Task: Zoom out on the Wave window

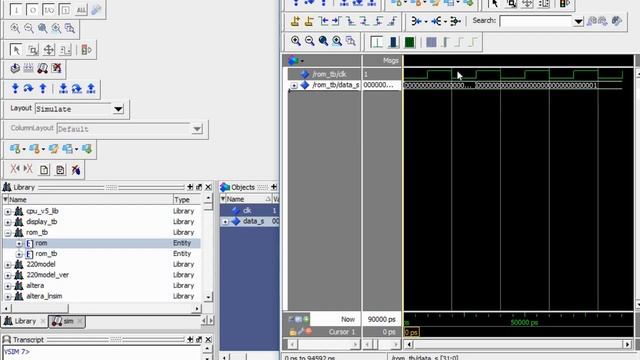Action: pyautogui.click(x=309, y=41)
